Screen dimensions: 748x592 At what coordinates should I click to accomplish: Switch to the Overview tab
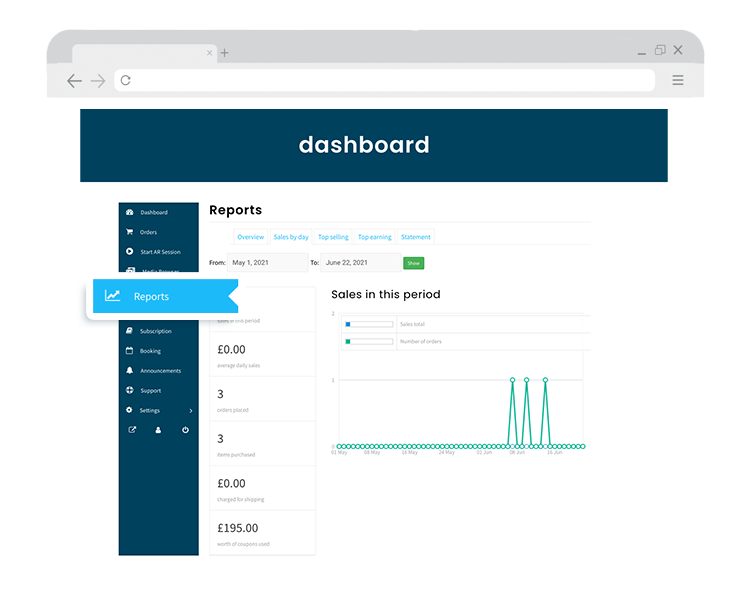click(250, 237)
